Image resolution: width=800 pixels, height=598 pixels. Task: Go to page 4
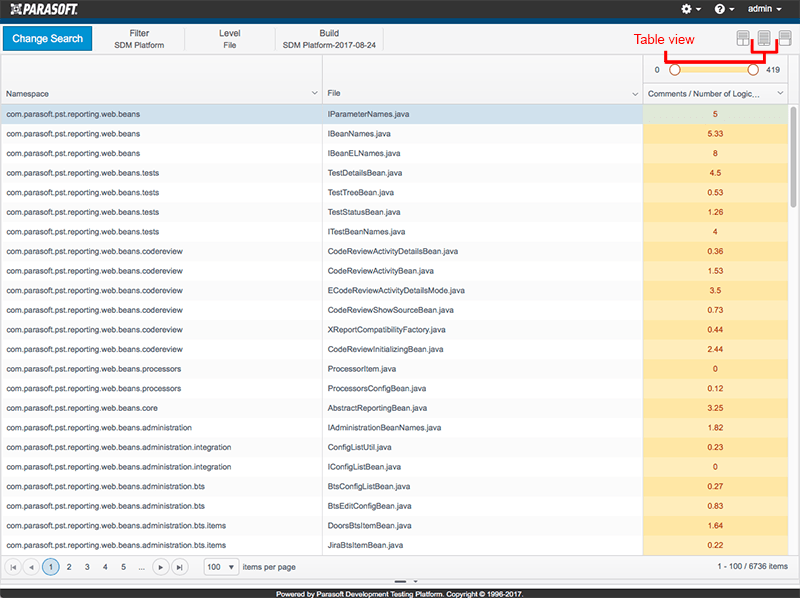pyautogui.click(x=105, y=567)
